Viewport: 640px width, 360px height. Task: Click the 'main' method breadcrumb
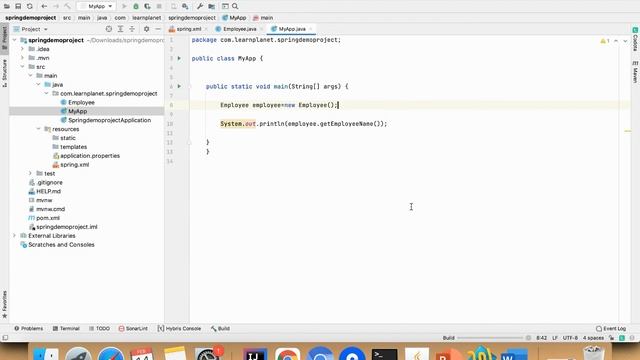[x=263, y=18]
